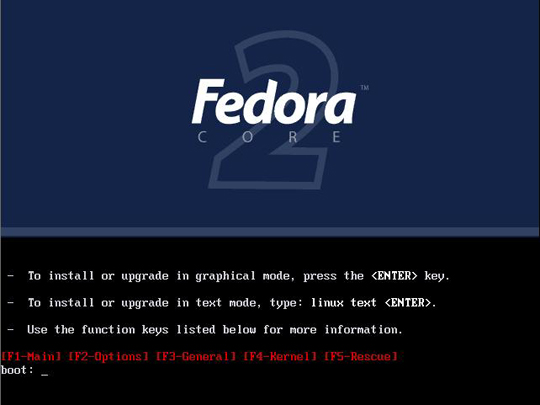Select the F4-Kernel help label
The height and width of the screenshot is (405, 540).
click(280, 356)
